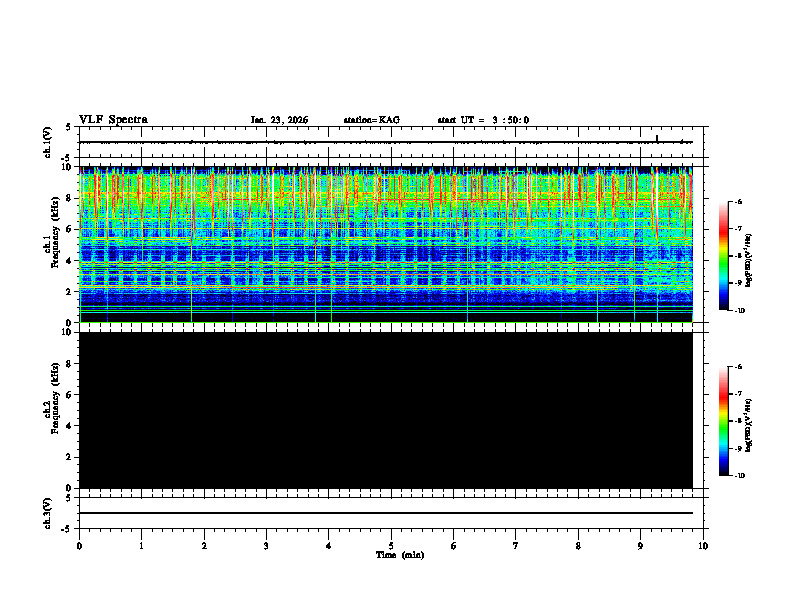Screen dimensions: 792x612
Task: Select the 'Time (min)' axis title
Action: (400, 555)
